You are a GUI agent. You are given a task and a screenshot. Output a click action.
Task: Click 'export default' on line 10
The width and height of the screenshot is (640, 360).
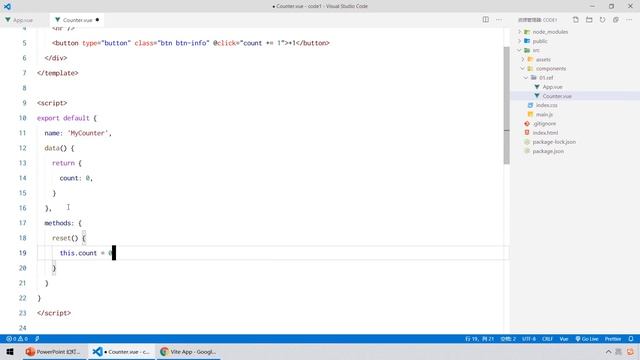click(63, 118)
